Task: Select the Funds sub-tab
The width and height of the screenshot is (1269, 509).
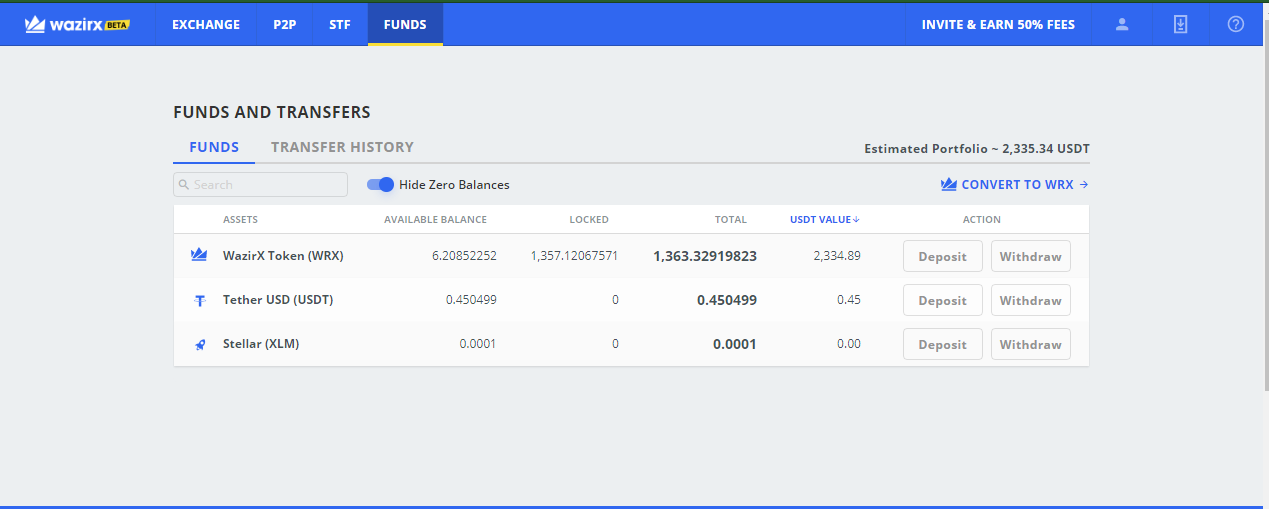Action: point(214,147)
